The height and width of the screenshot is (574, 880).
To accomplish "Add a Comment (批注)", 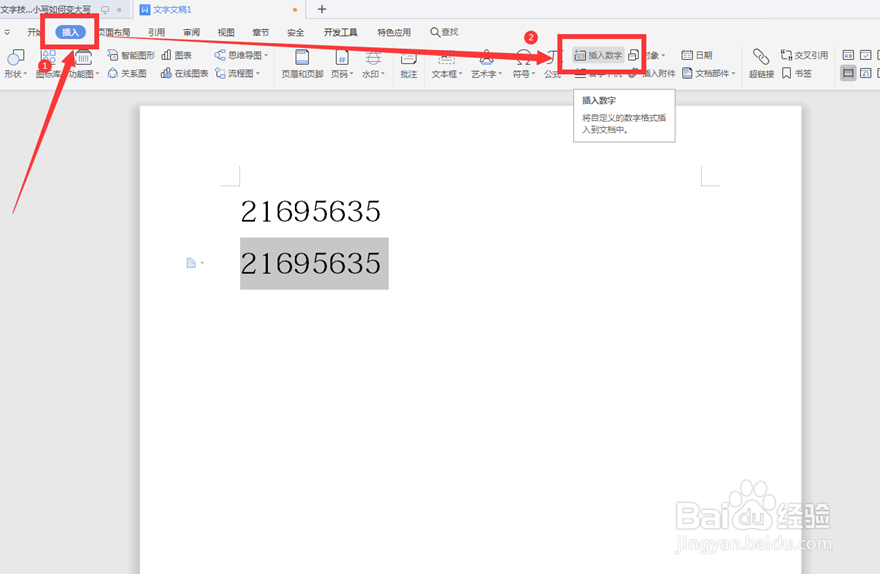I will (409, 63).
